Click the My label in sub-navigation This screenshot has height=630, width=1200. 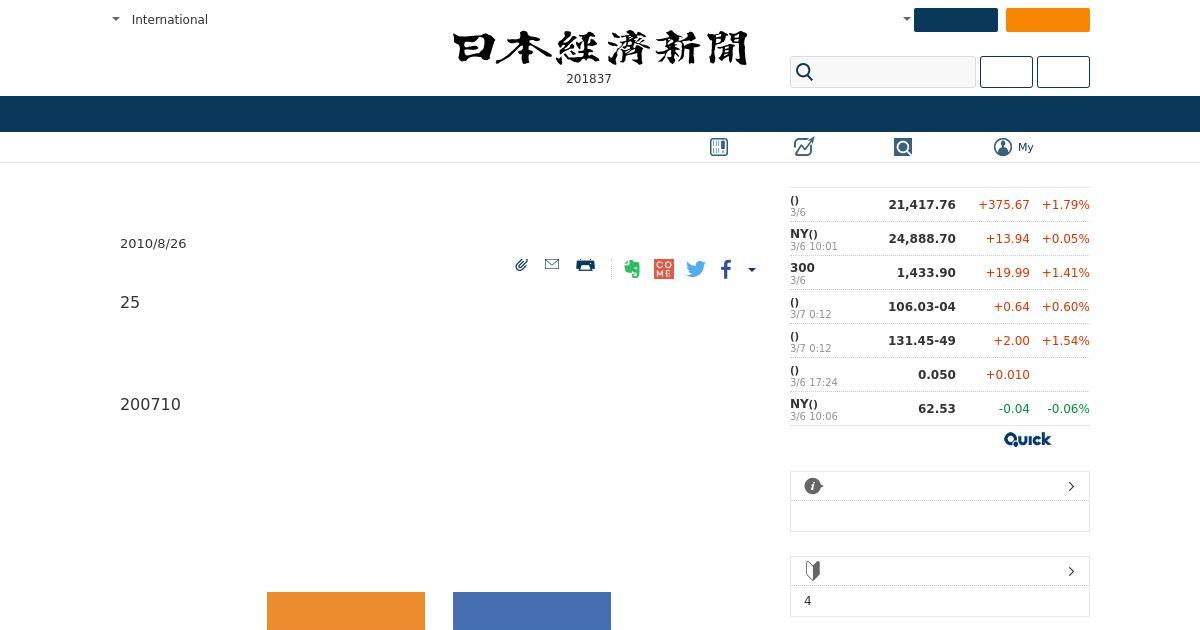[1026, 147]
